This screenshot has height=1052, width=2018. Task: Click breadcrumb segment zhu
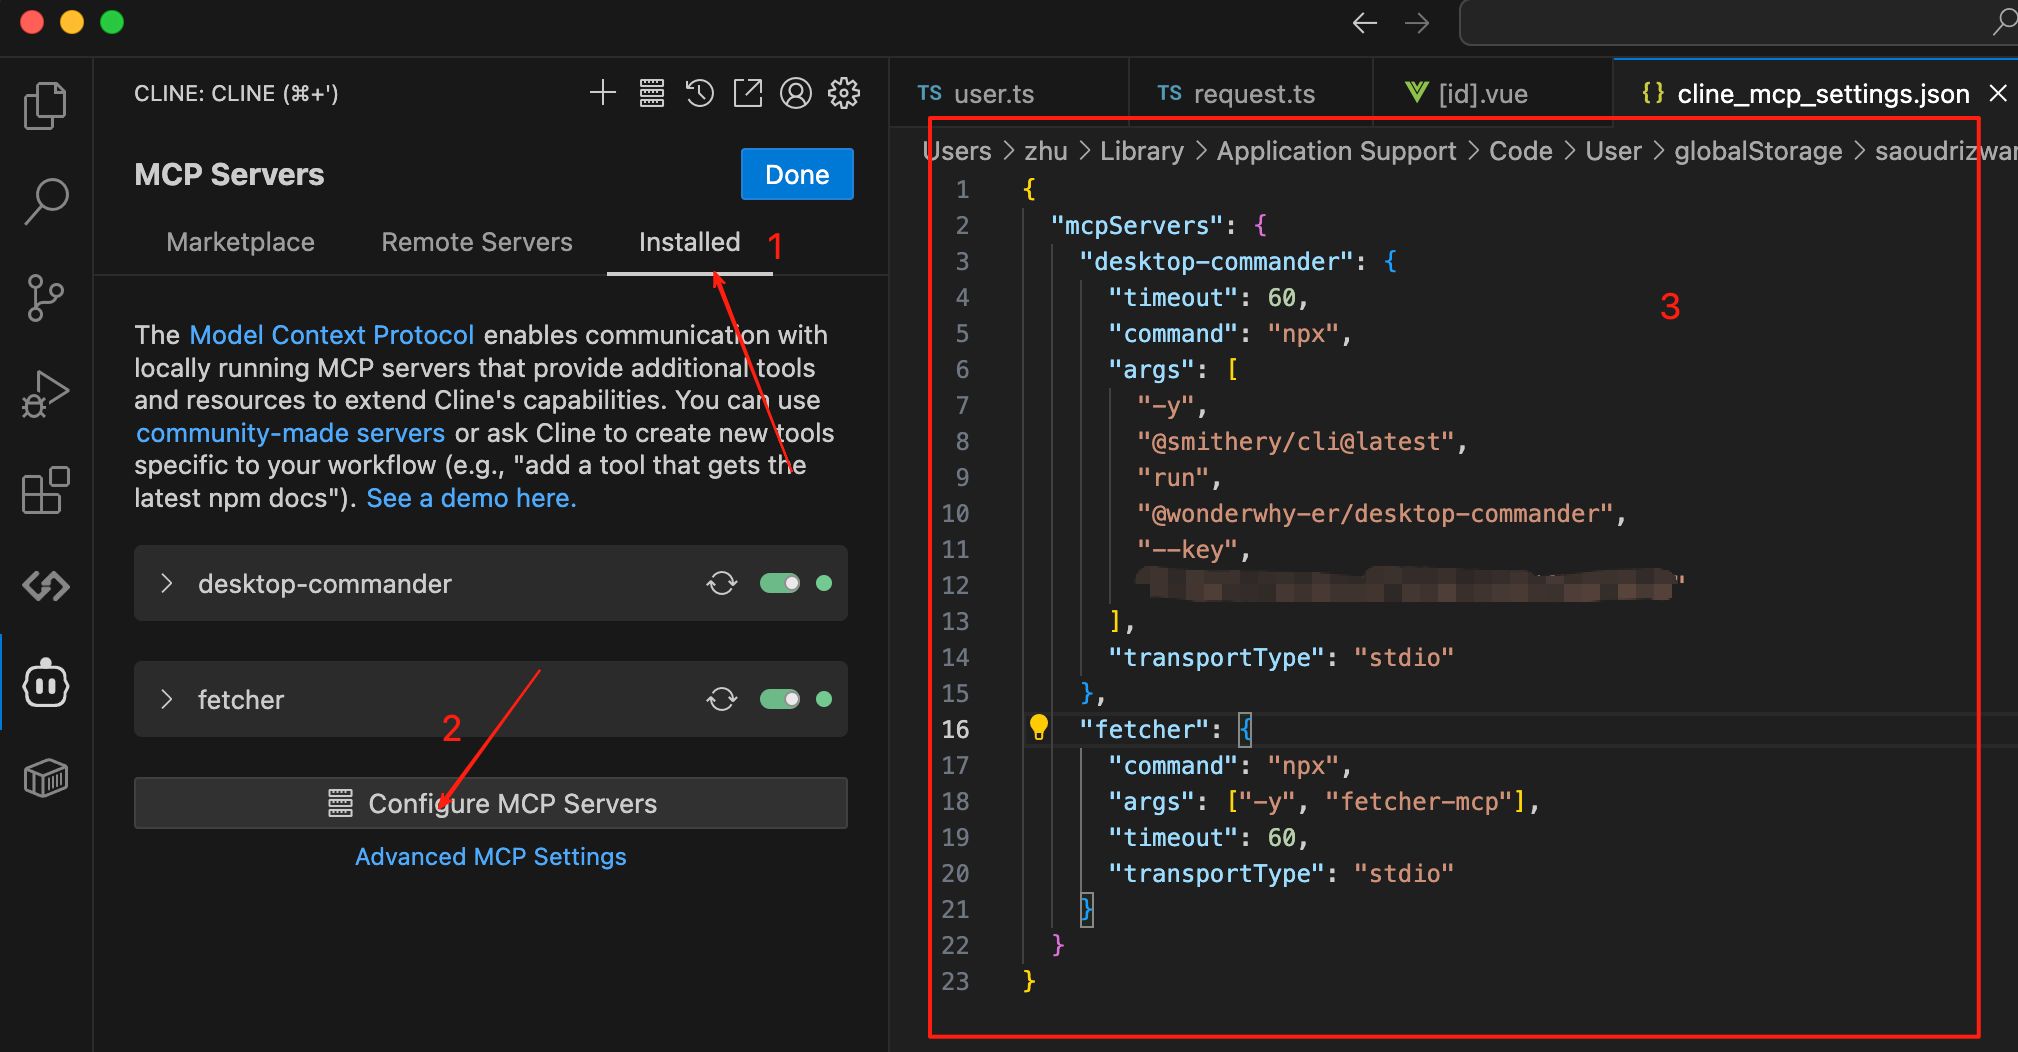pyautogui.click(x=1046, y=151)
